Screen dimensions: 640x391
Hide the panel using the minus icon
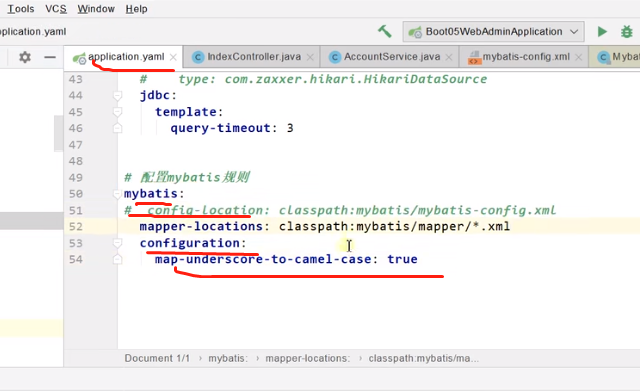[50, 57]
